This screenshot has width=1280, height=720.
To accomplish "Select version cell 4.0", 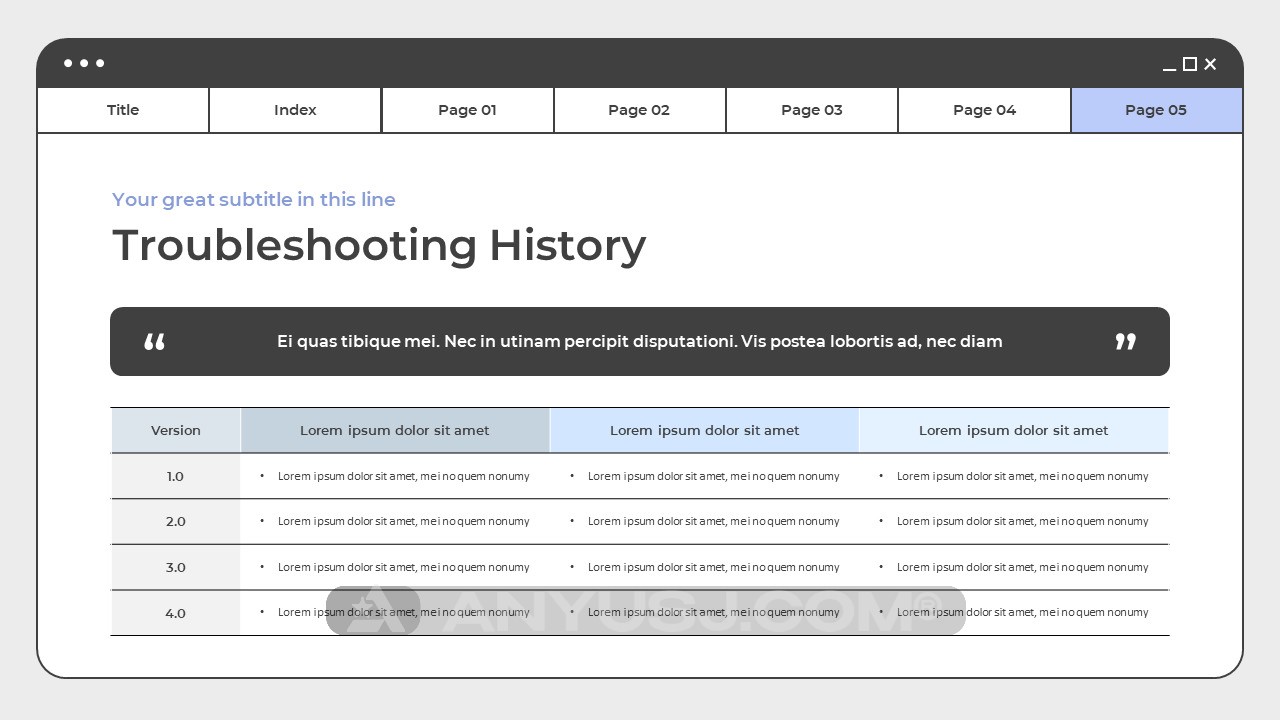I will [175, 613].
